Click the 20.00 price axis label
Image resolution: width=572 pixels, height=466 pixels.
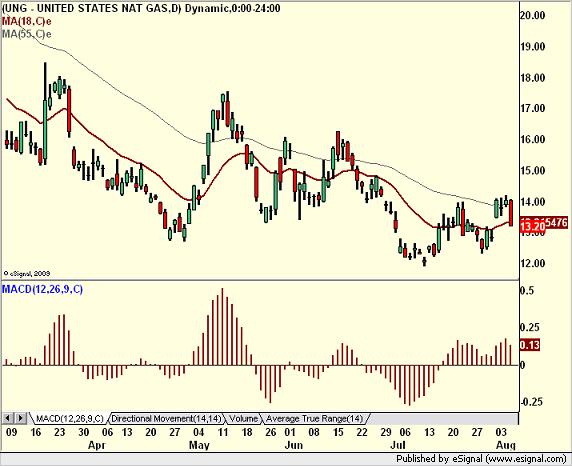(x=533, y=15)
